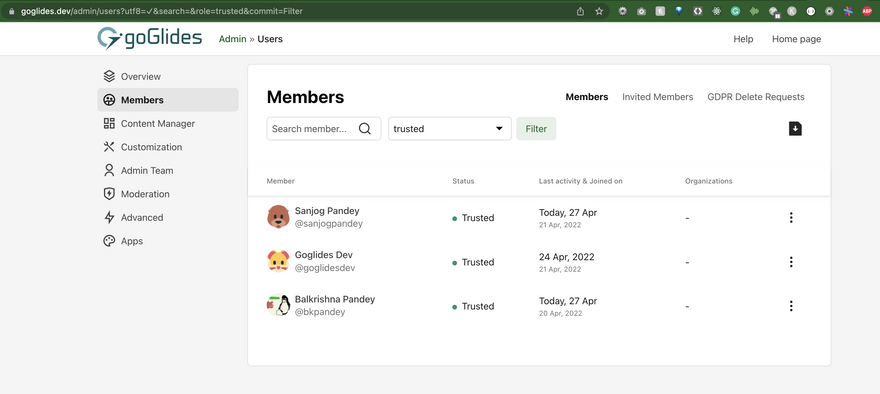This screenshot has height=394, width=880.
Task: Click the Filter button
Action: 536,129
